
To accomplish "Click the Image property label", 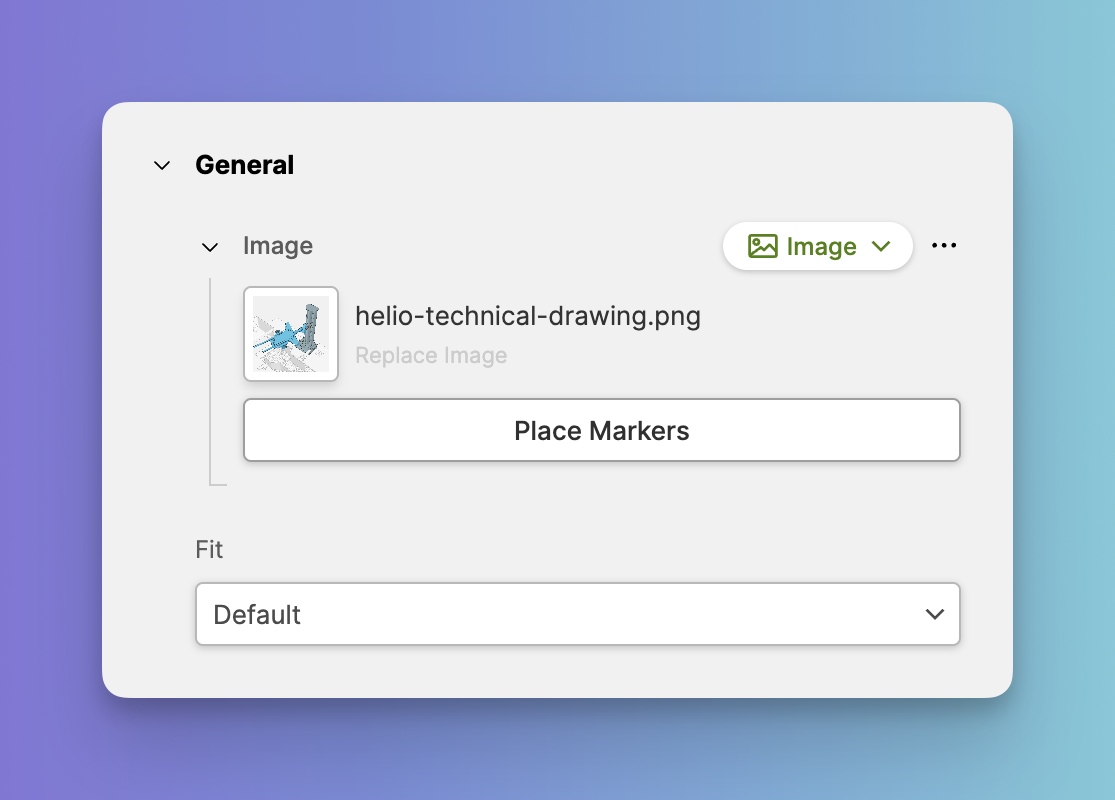I will 278,246.
